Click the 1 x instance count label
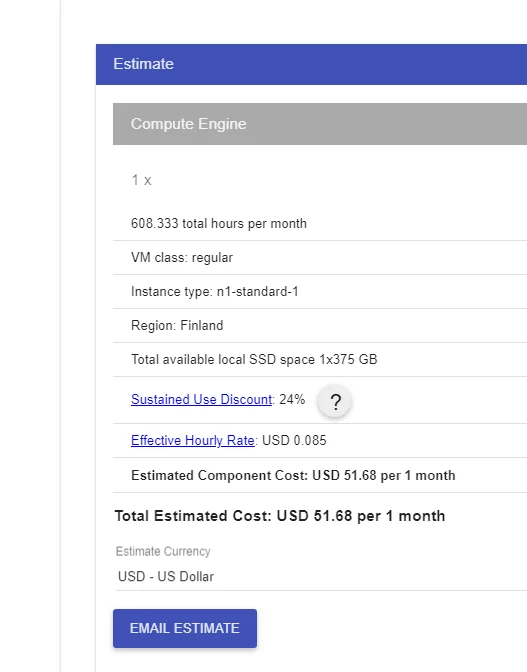527x672 pixels. (141, 180)
